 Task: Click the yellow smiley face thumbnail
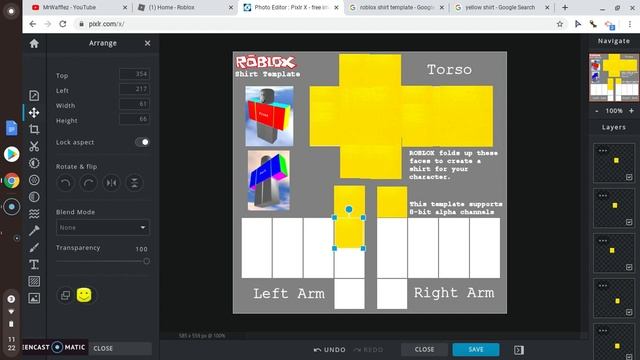pyautogui.click(x=84, y=295)
